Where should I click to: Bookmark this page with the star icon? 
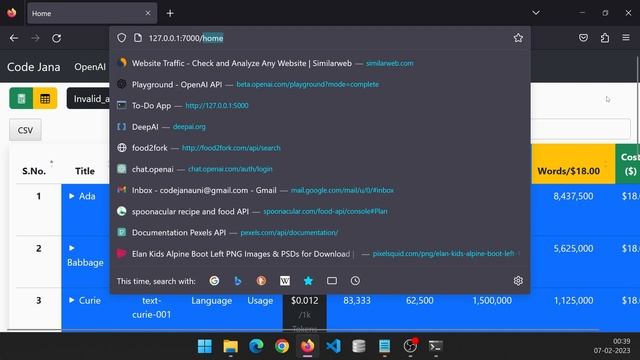[518, 38]
